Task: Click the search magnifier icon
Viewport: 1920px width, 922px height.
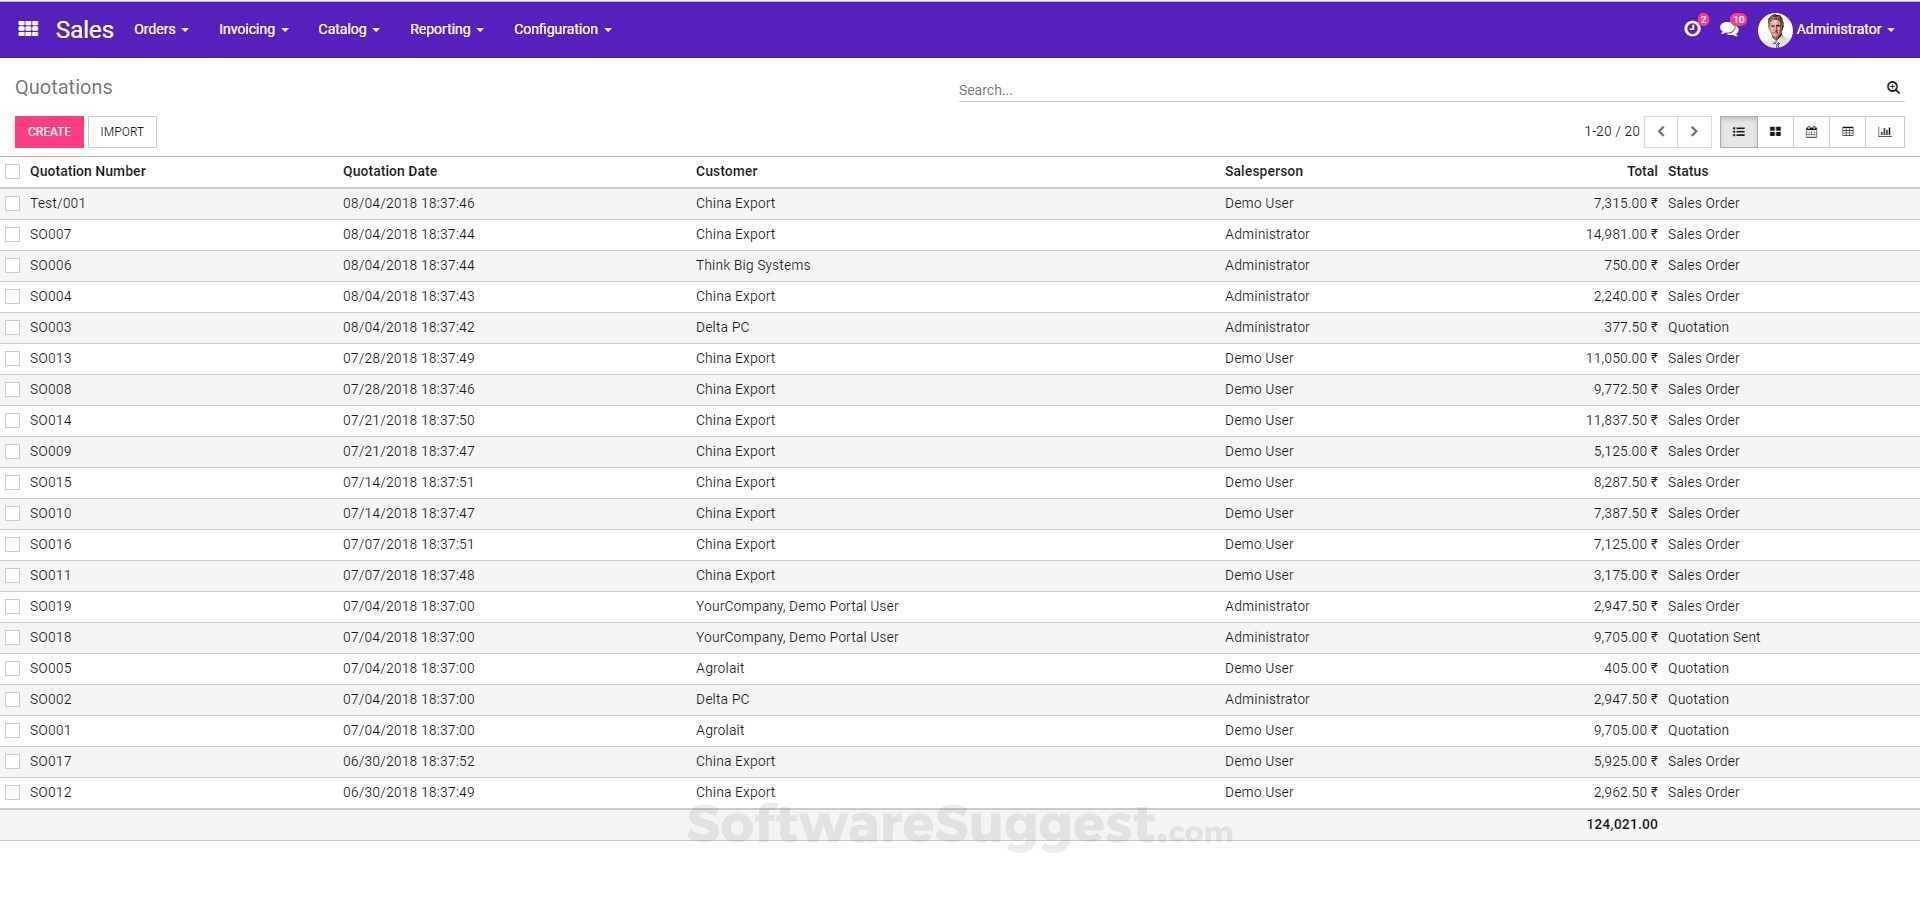Action: [x=1893, y=88]
